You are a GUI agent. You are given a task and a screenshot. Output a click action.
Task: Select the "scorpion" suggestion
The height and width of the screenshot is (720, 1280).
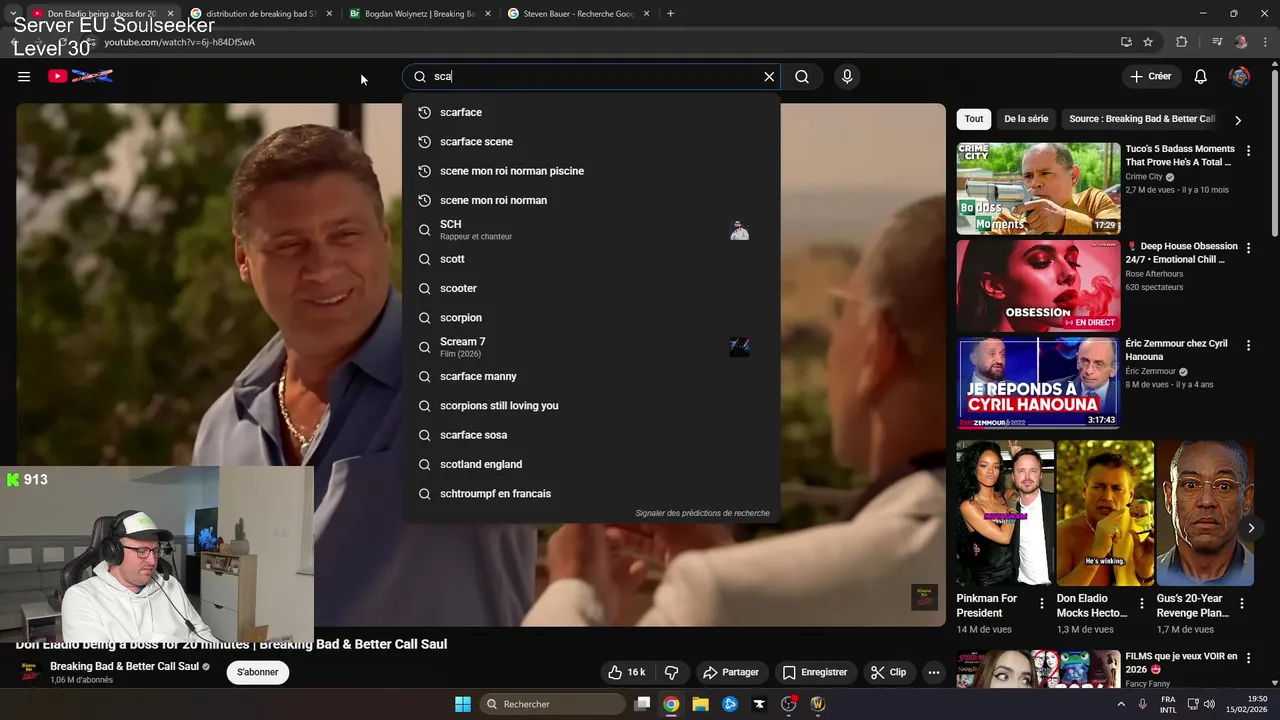pyautogui.click(x=591, y=317)
